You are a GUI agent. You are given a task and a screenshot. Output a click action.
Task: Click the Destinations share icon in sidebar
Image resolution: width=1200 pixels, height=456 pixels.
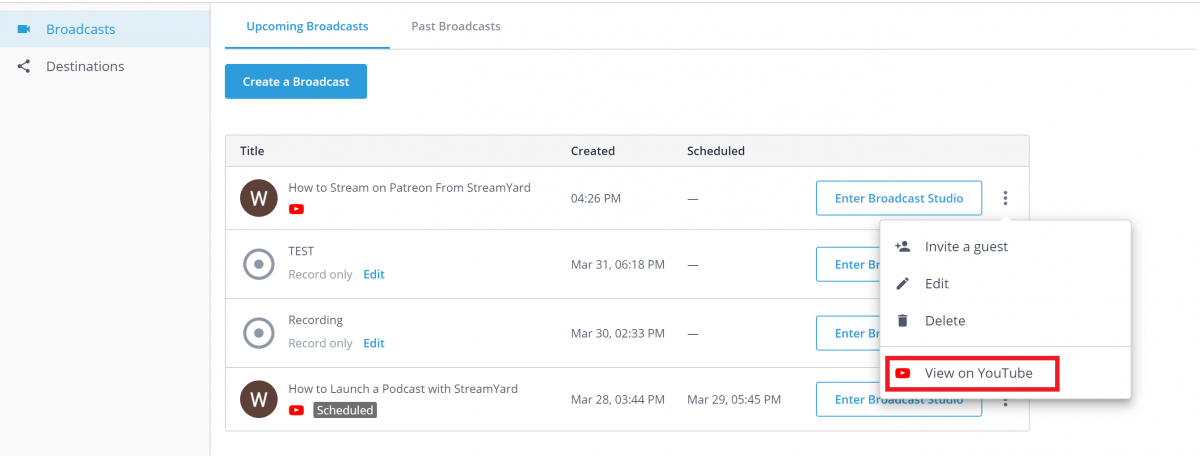[24, 67]
